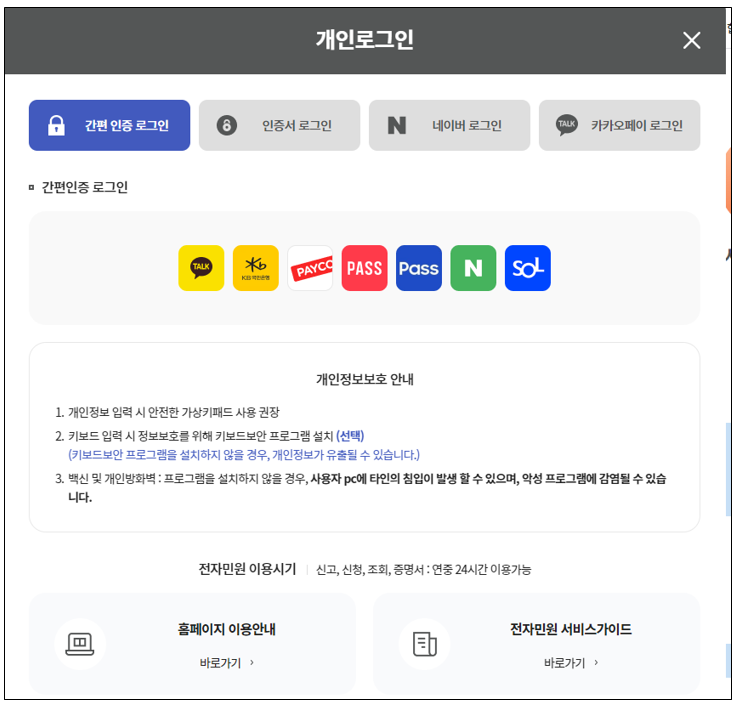
Task: Select PAYCO authentication icon
Action: coord(310,268)
